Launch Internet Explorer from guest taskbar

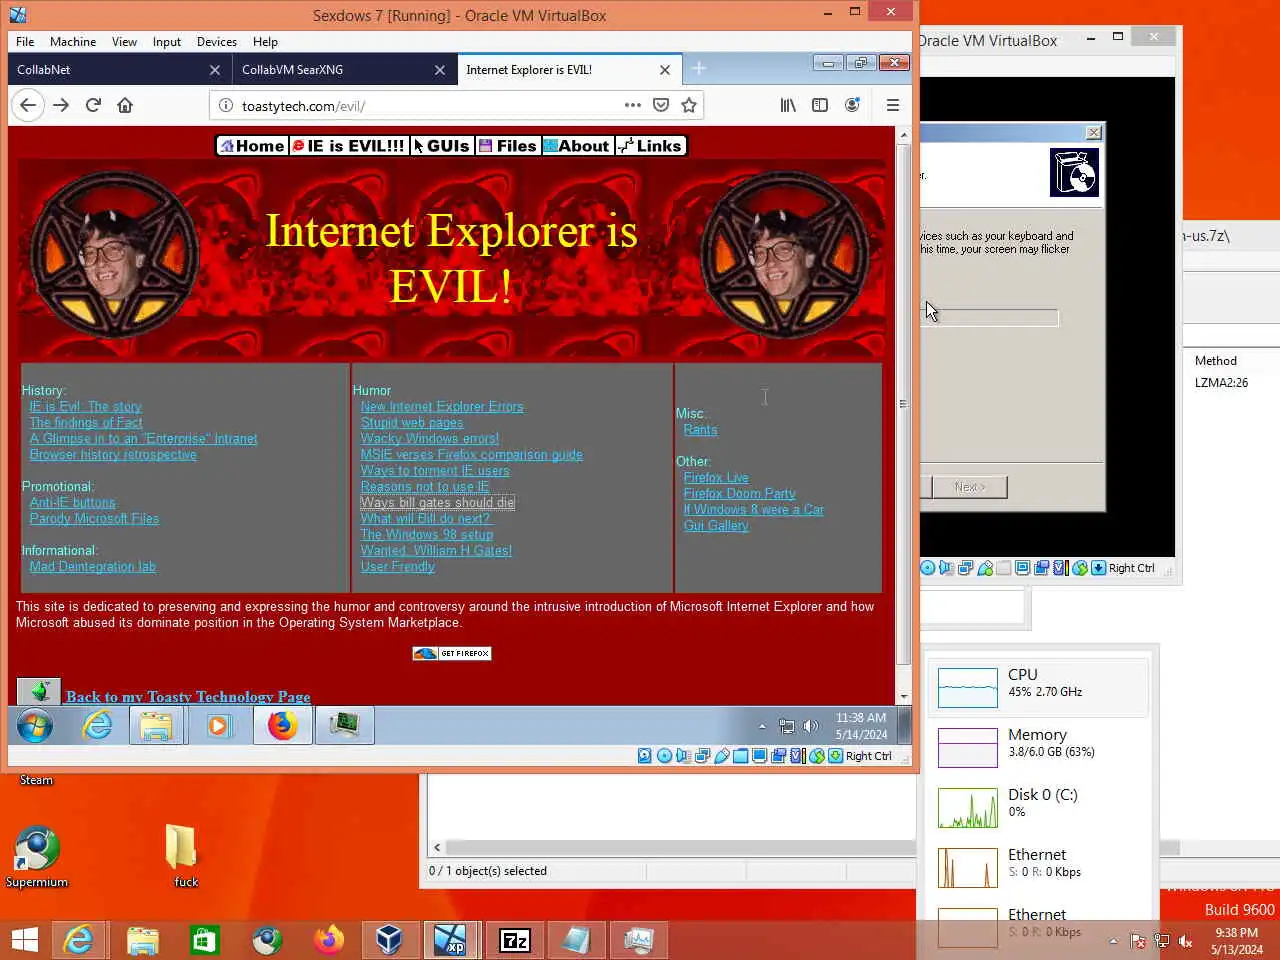click(97, 725)
